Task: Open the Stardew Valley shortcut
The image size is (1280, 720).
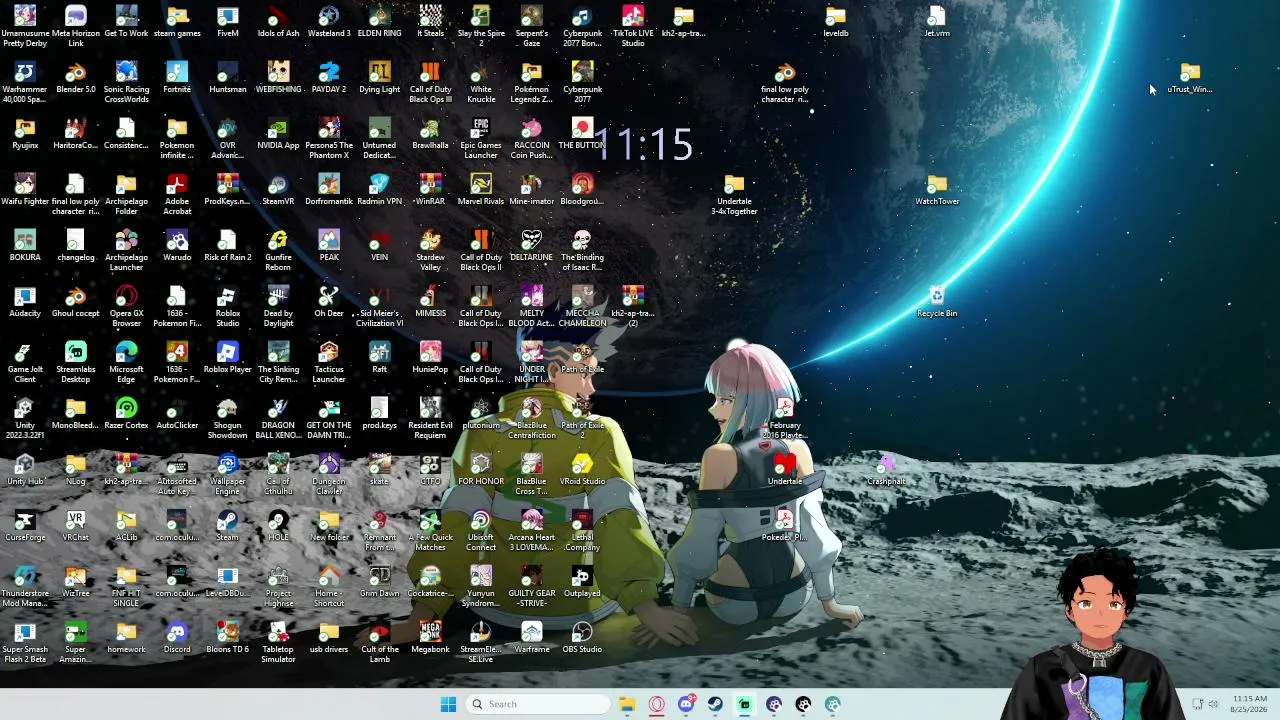Action: pyautogui.click(x=430, y=250)
